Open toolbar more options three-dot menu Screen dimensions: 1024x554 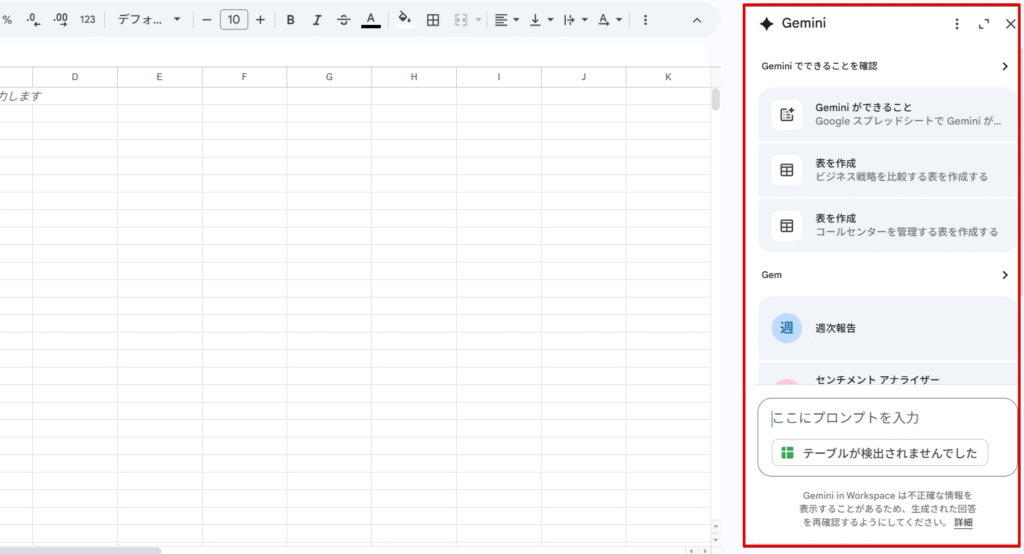[x=645, y=20]
